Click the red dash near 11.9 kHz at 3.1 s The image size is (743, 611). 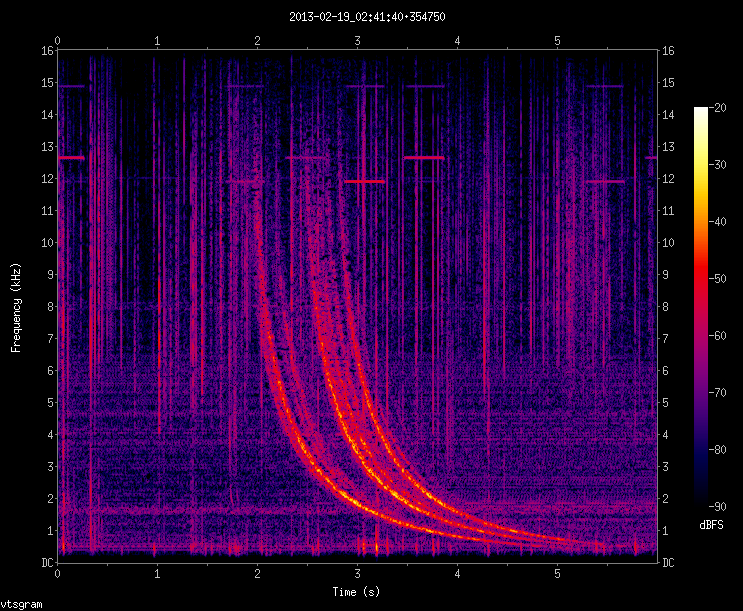(x=364, y=181)
